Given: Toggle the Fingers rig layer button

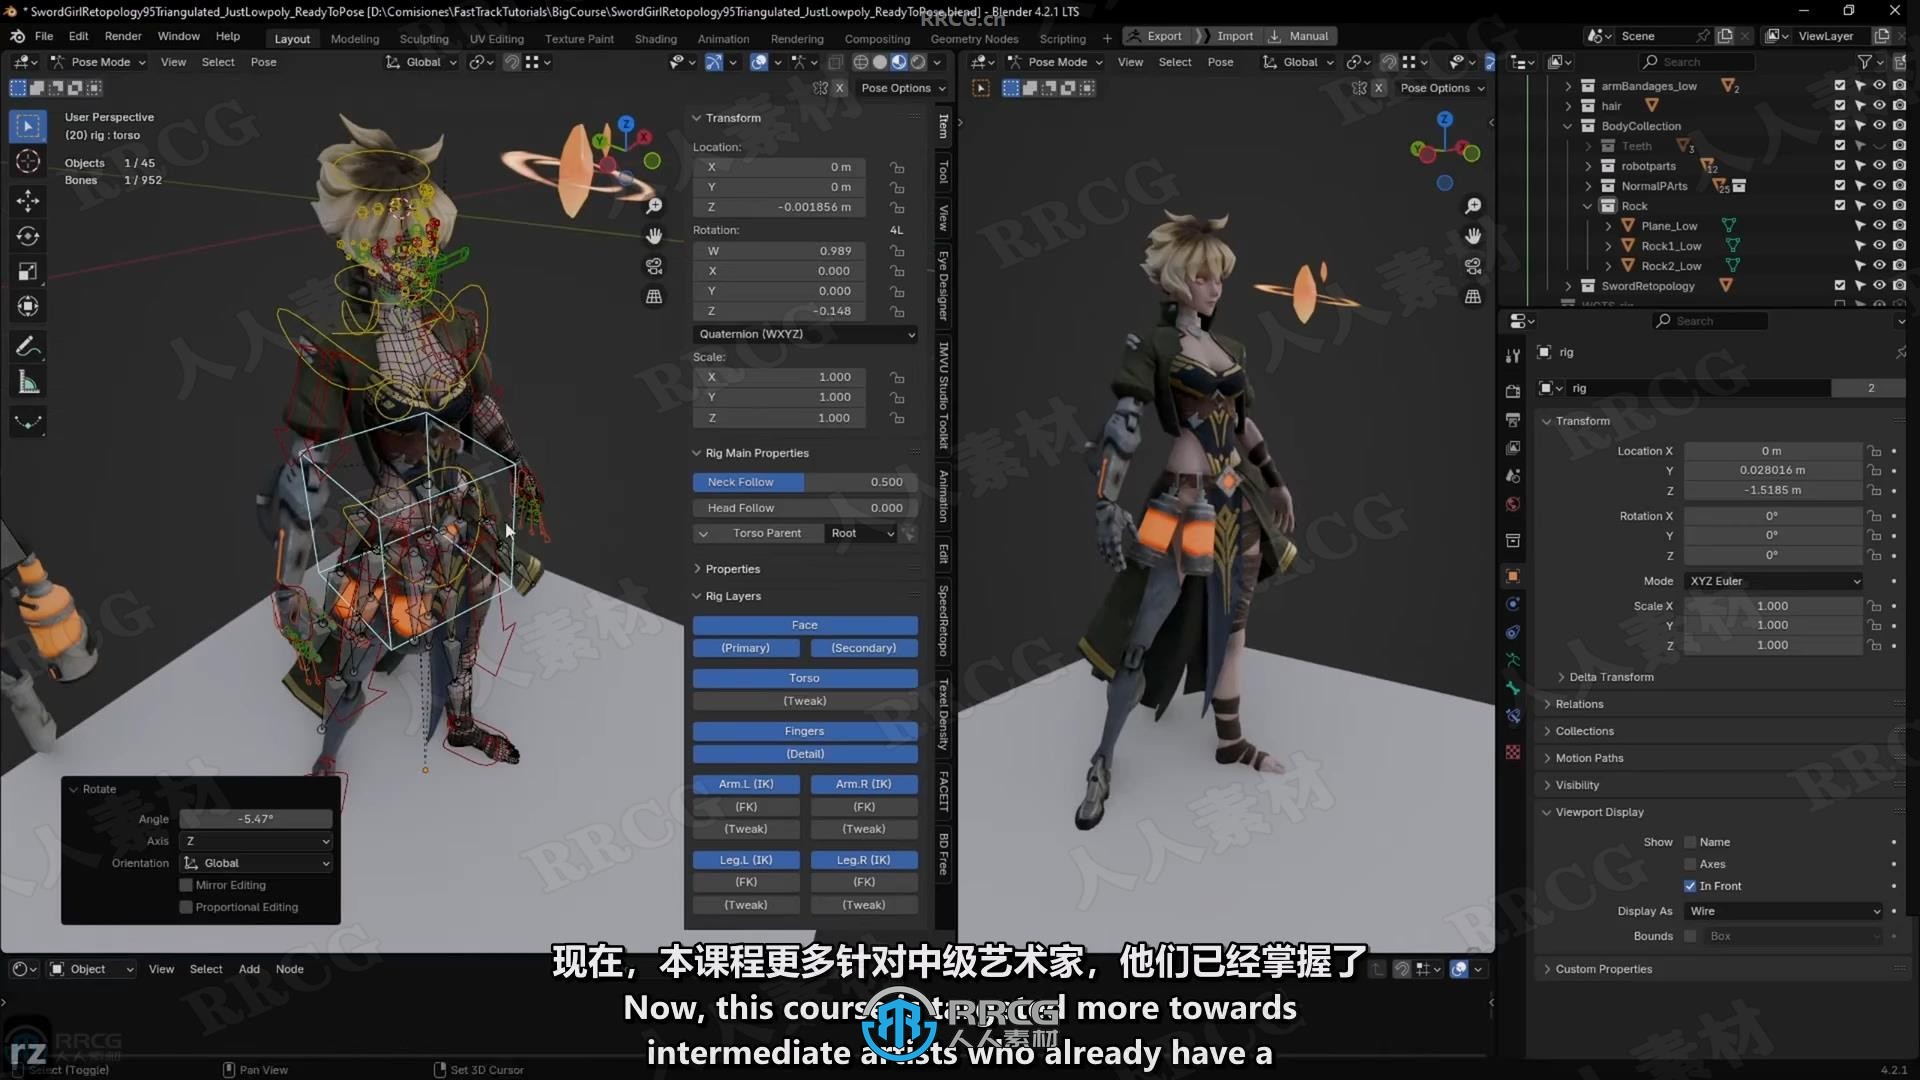Looking at the screenshot, I should coord(805,731).
